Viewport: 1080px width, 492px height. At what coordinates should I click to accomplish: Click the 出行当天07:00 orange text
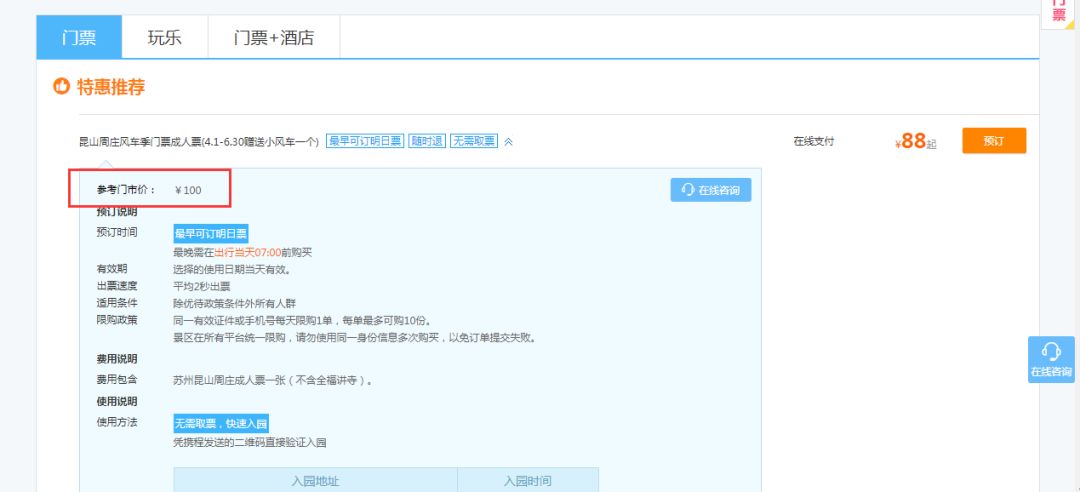(x=247, y=253)
